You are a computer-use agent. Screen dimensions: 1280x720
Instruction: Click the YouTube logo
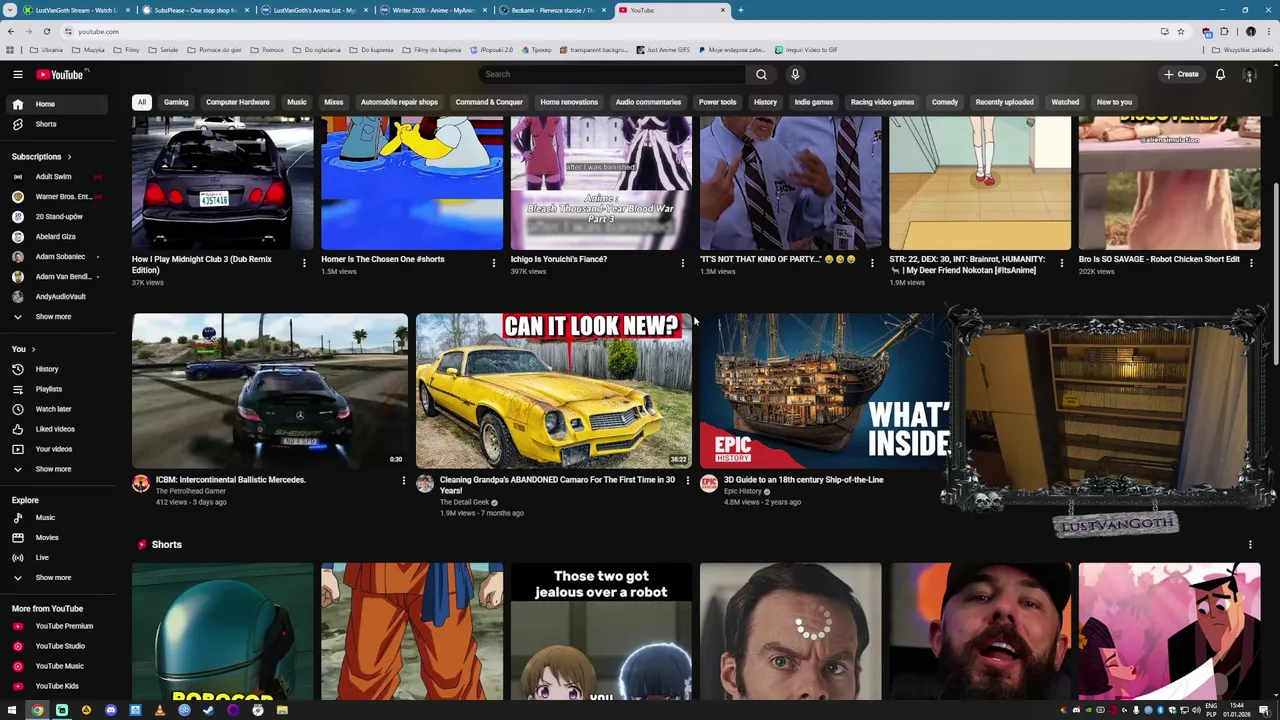pos(61,74)
